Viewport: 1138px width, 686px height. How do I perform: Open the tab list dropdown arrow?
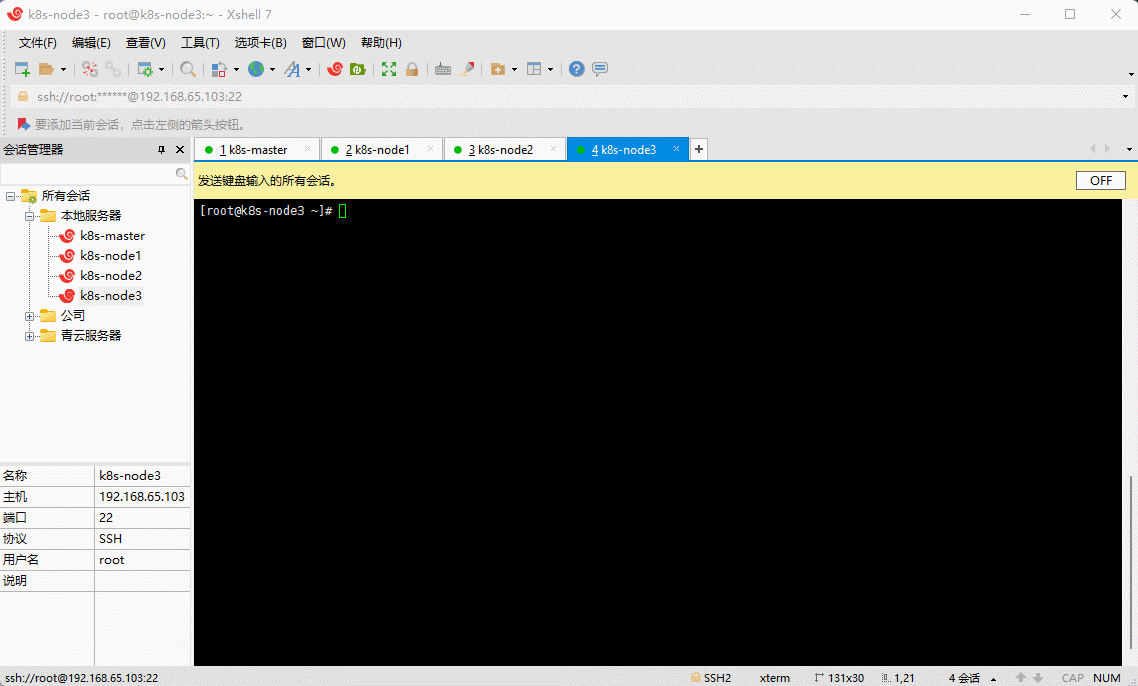click(x=1129, y=150)
